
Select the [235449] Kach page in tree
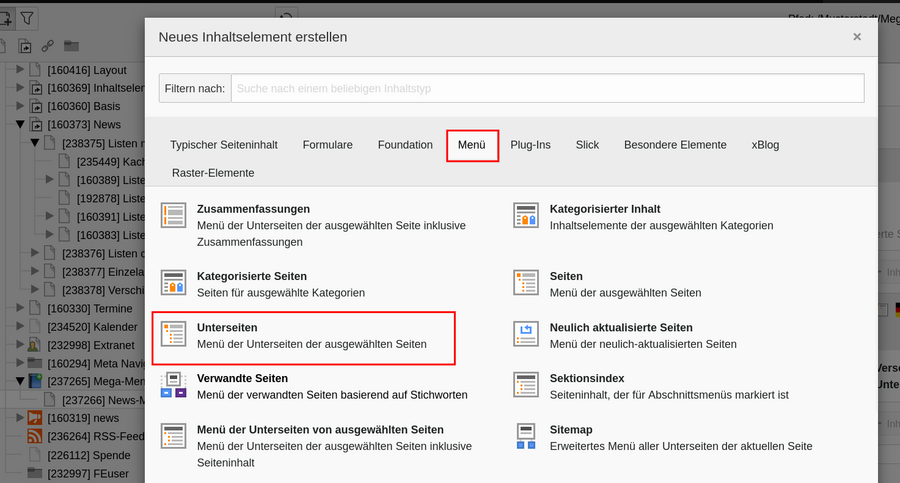pos(111,161)
